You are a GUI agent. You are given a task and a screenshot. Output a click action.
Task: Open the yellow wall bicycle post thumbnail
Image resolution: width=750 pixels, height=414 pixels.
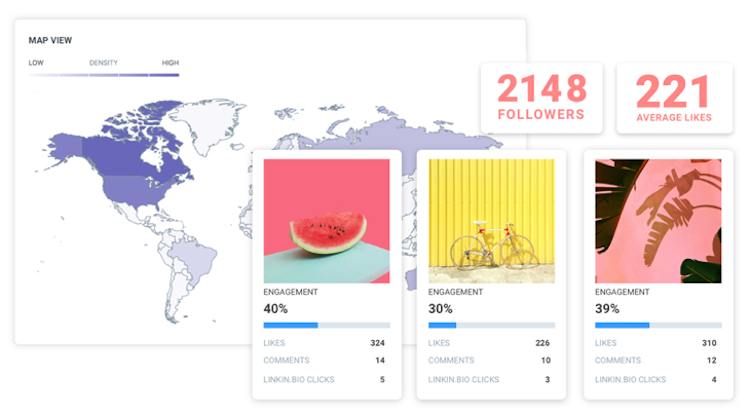point(492,221)
